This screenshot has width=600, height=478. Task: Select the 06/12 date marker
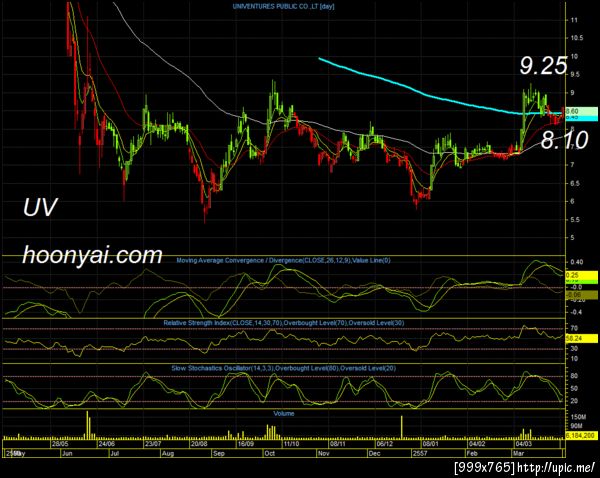pyautogui.click(x=385, y=444)
